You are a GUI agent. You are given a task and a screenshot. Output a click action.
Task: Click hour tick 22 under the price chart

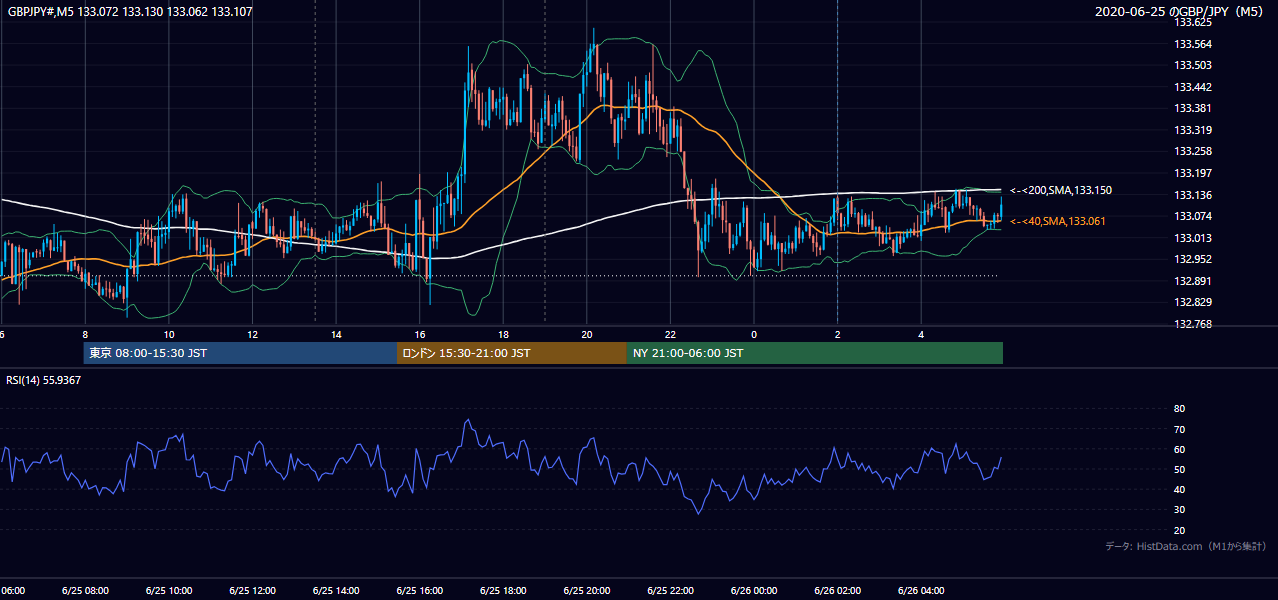(670, 335)
